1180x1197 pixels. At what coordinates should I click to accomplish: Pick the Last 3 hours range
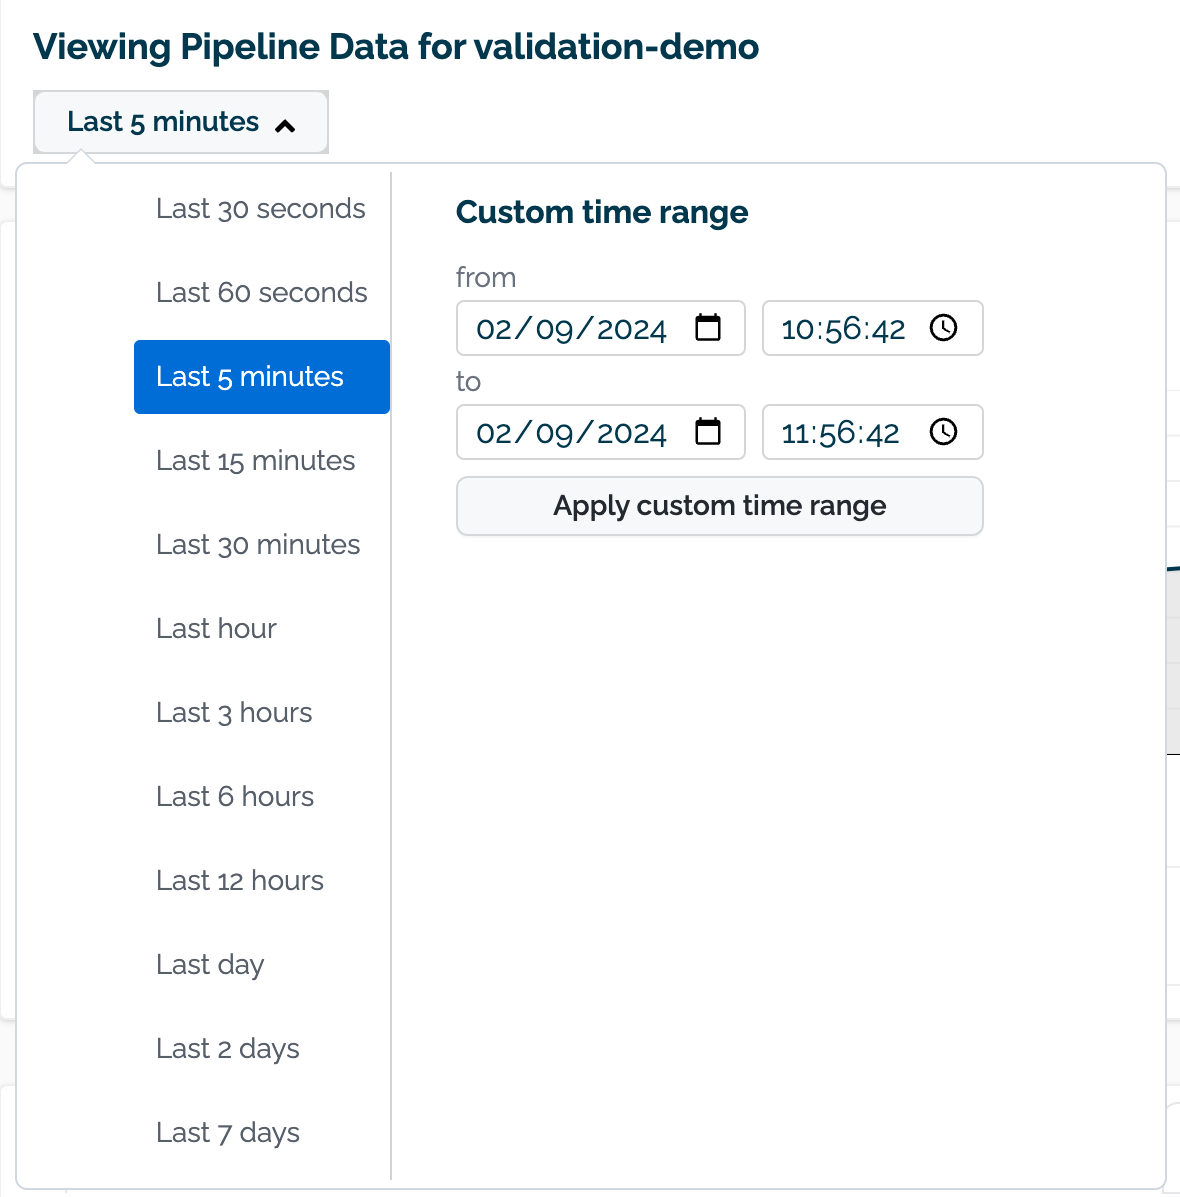pos(234,713)
